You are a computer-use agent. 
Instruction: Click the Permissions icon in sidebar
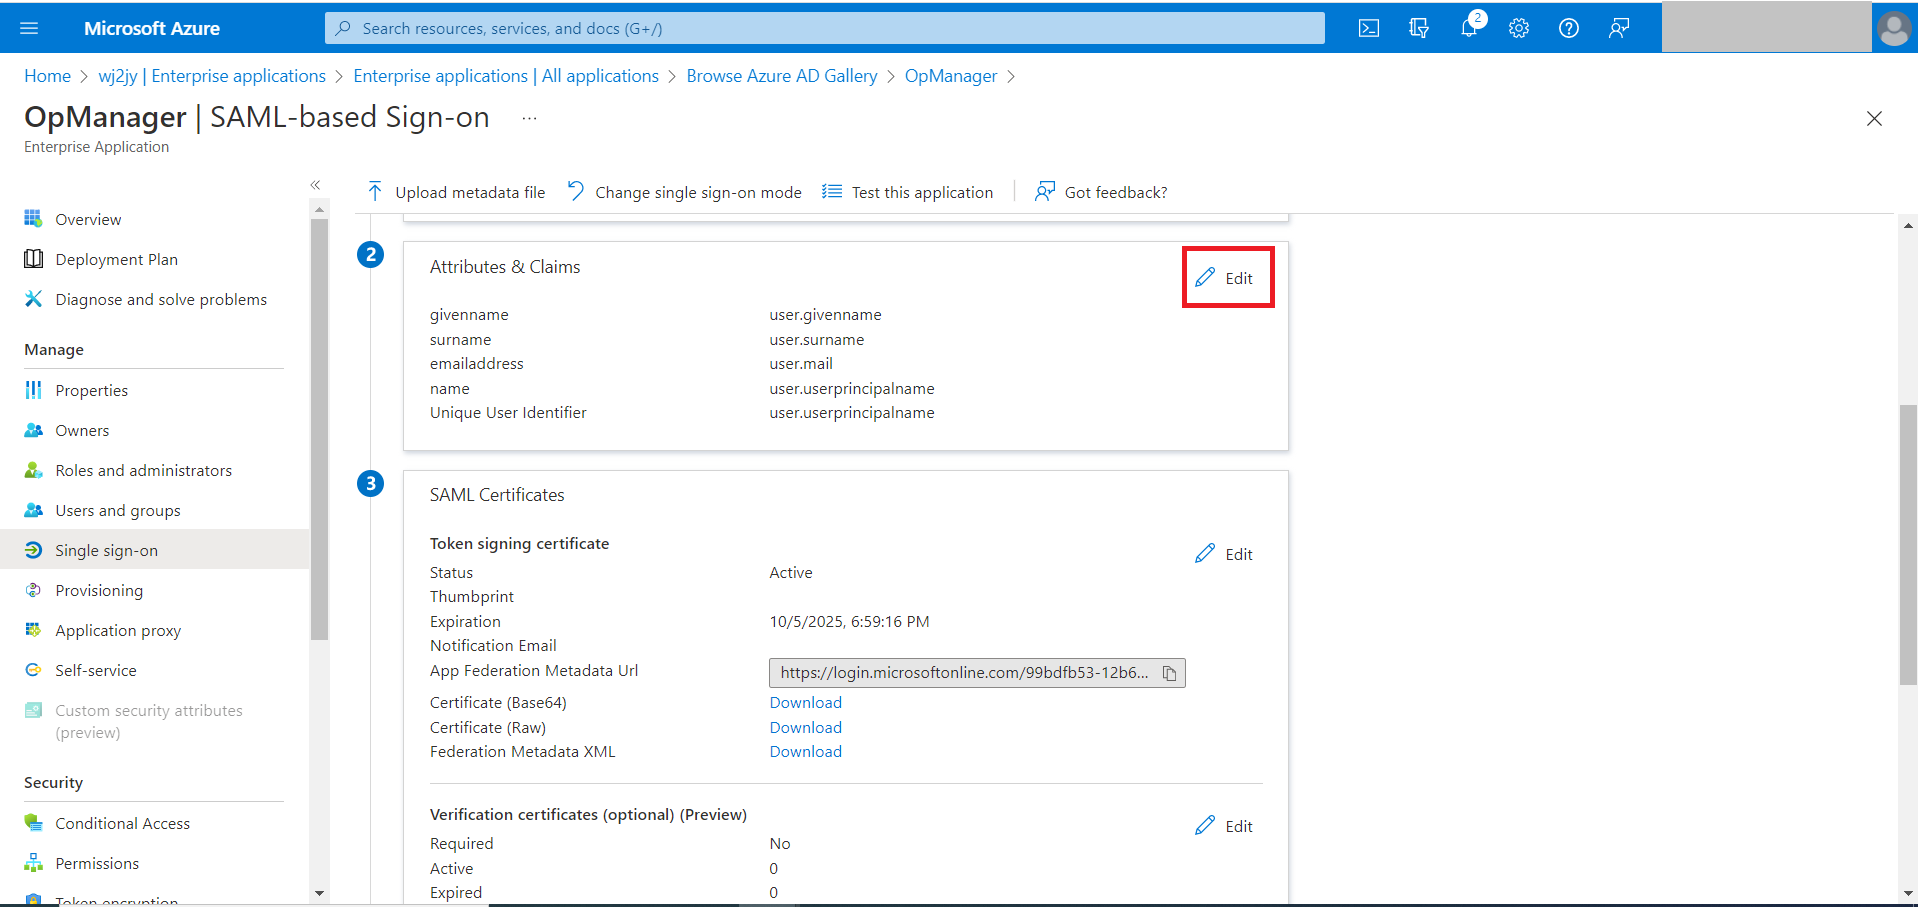(x=33, y=863)
